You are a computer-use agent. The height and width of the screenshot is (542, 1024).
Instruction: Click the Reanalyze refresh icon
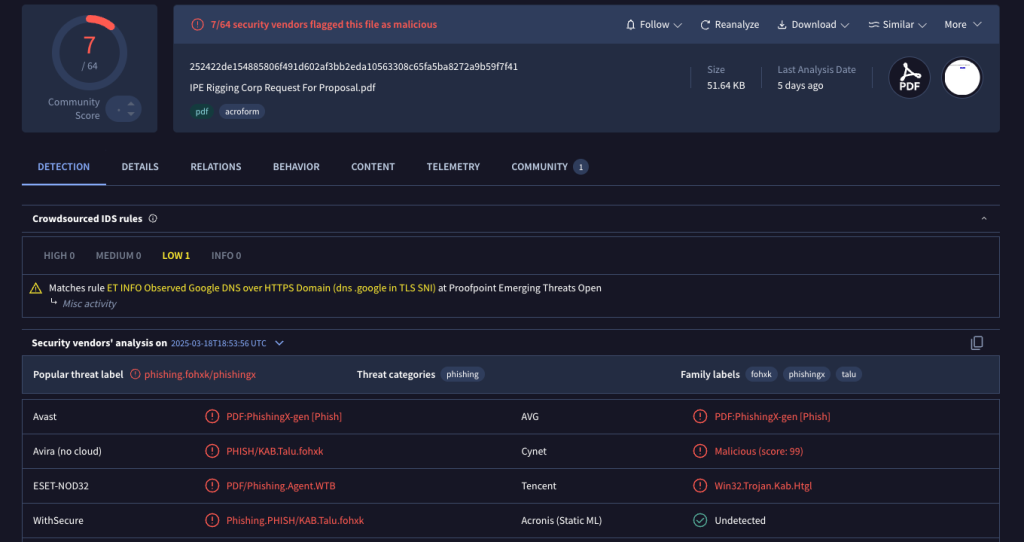click(705, 25)
